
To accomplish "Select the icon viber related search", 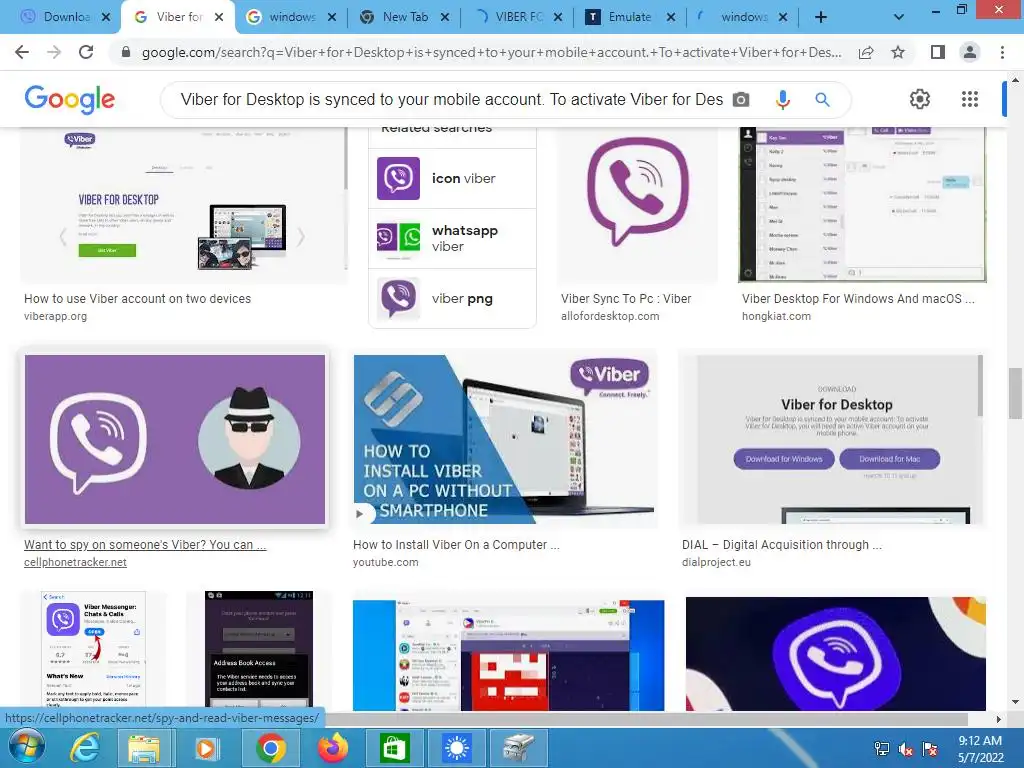I will 452,178.
